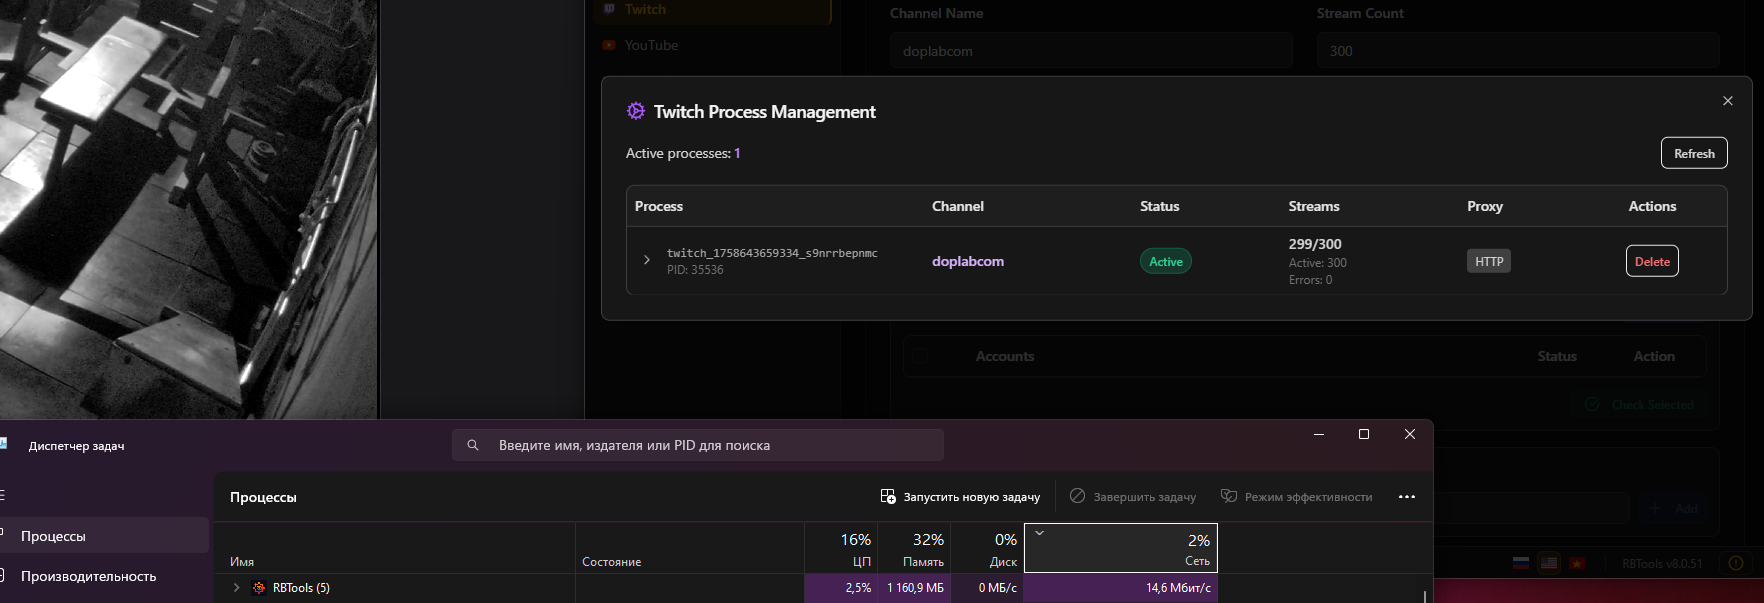Switch to the Производительность tab

(88, 576)
